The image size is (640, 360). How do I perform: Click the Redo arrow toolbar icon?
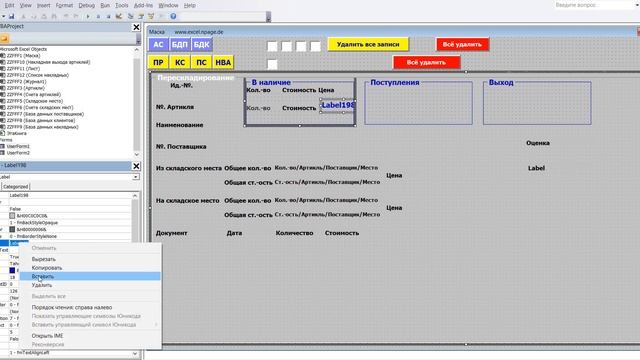coord(76,16)
